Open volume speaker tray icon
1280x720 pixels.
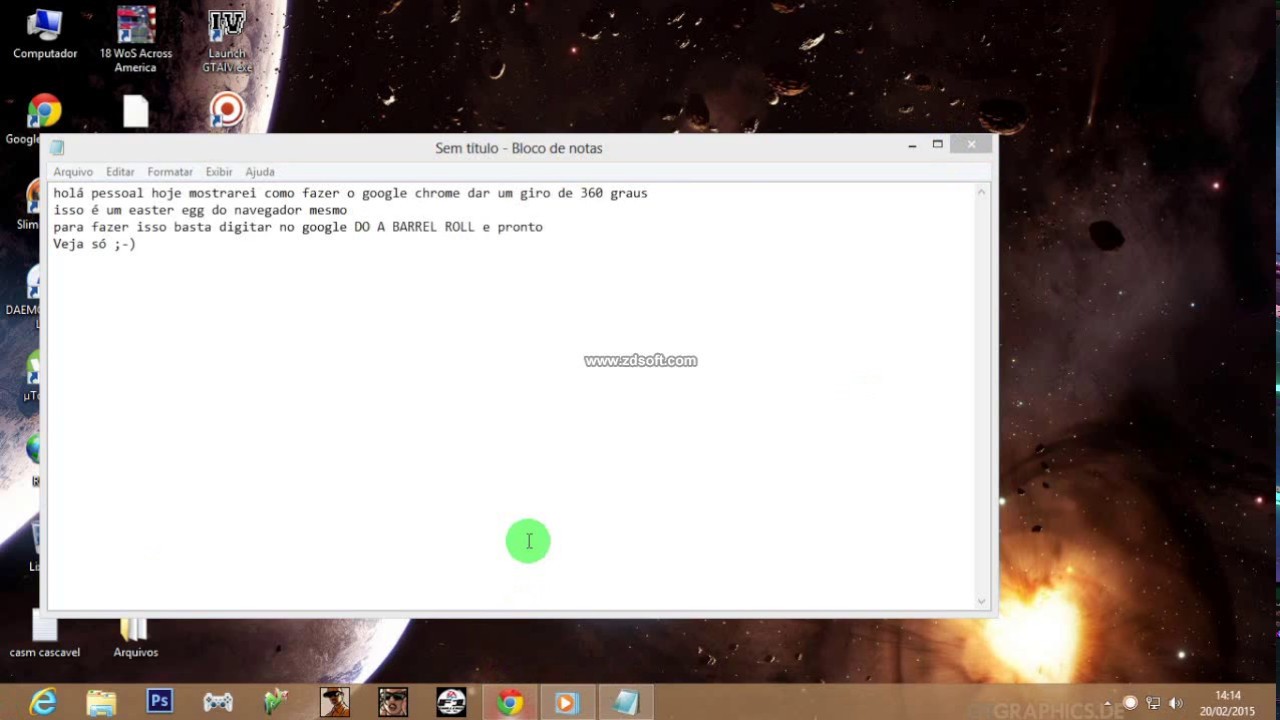(x=1176, y=703)
